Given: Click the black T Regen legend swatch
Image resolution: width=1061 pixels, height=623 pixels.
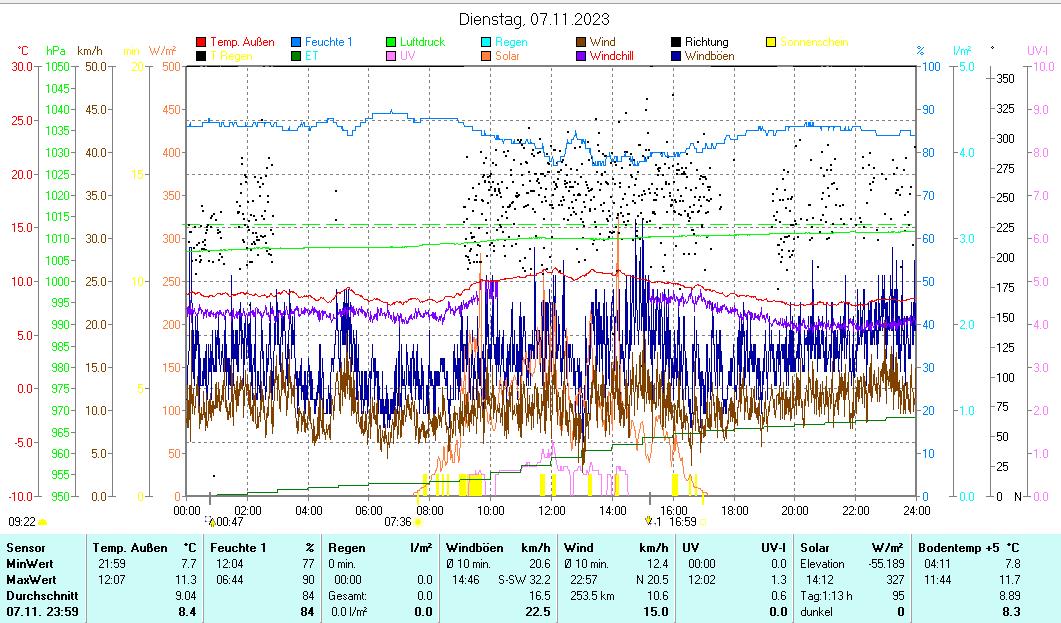Looking at the screenshot, I should click(201, 56).
